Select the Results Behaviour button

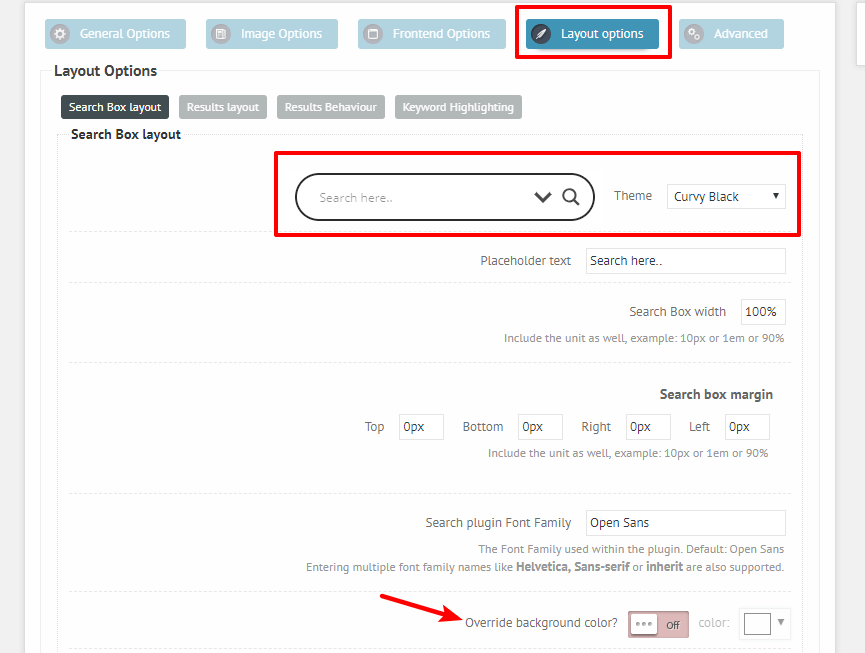coord(330,107)
